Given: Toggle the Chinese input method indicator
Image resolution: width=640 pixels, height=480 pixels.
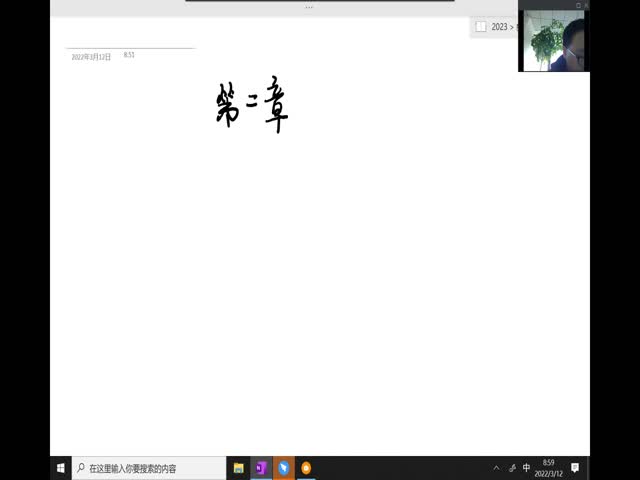Looking at the screenshot, I should click(x=527, y=467).
